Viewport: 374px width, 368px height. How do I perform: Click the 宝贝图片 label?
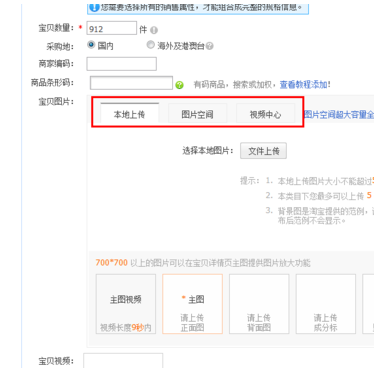(56, 102)
